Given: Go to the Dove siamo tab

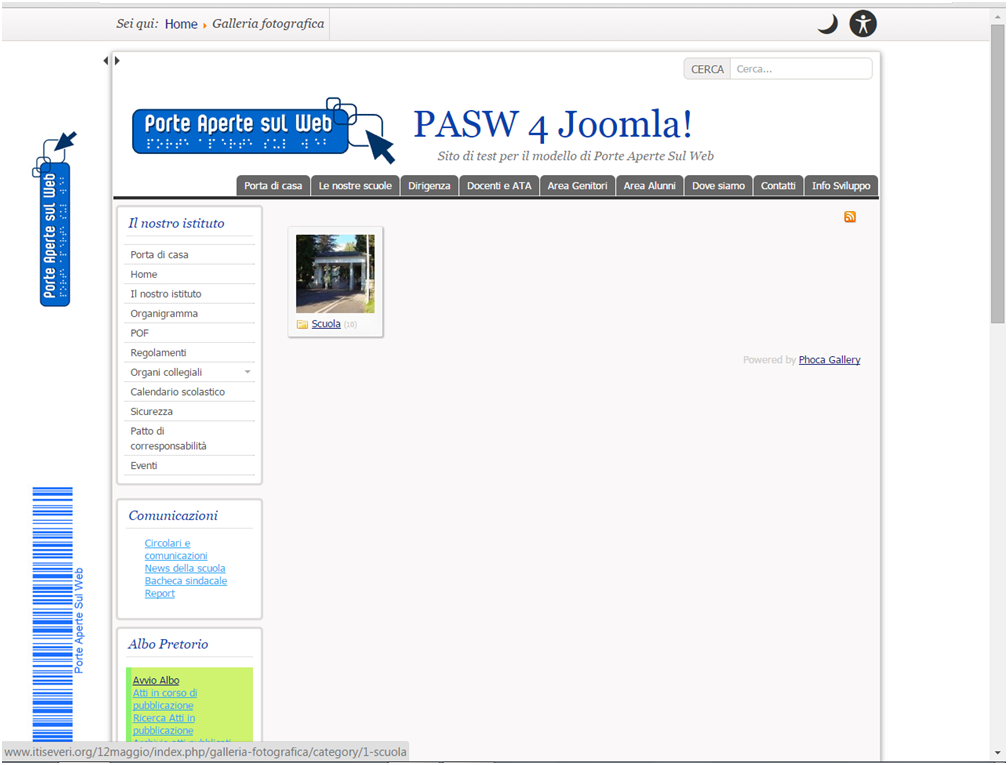Looking at the screenshot, I should tap(718, 186).
